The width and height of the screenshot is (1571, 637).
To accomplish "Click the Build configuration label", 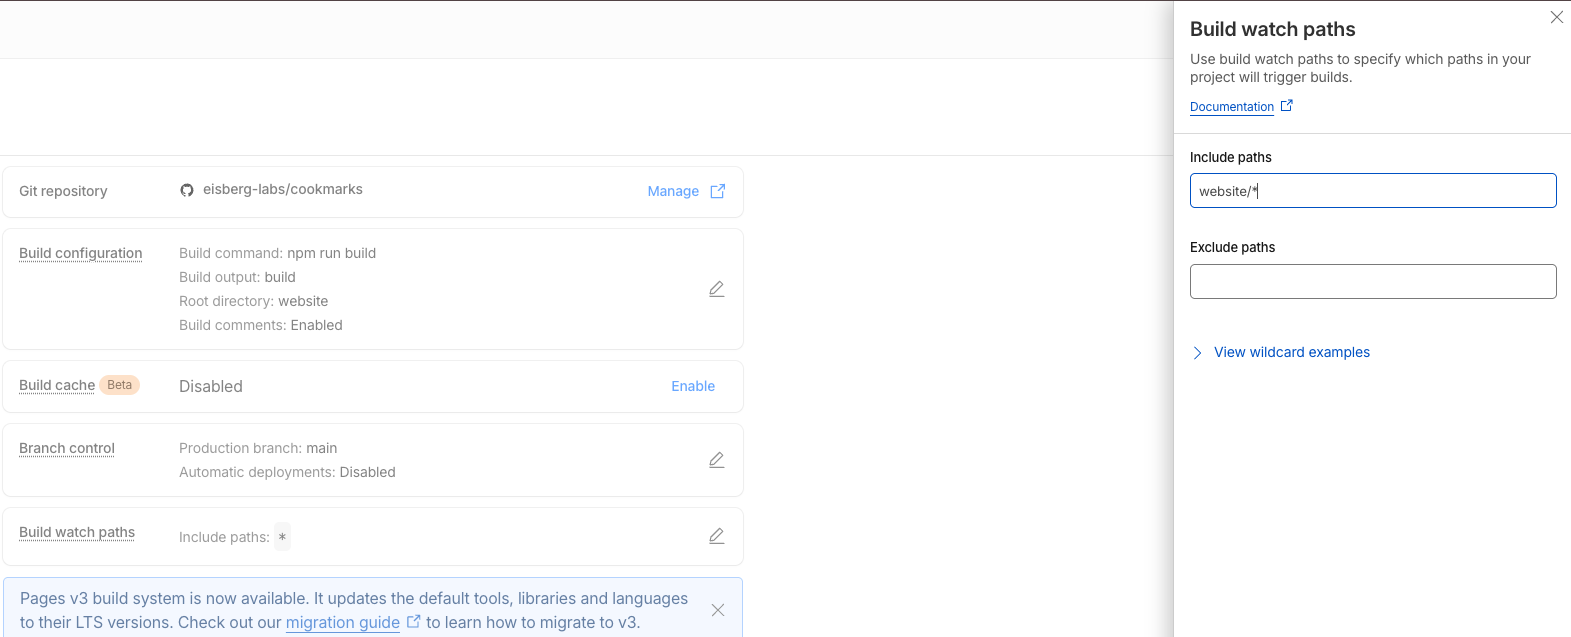I will coord(81,253).
